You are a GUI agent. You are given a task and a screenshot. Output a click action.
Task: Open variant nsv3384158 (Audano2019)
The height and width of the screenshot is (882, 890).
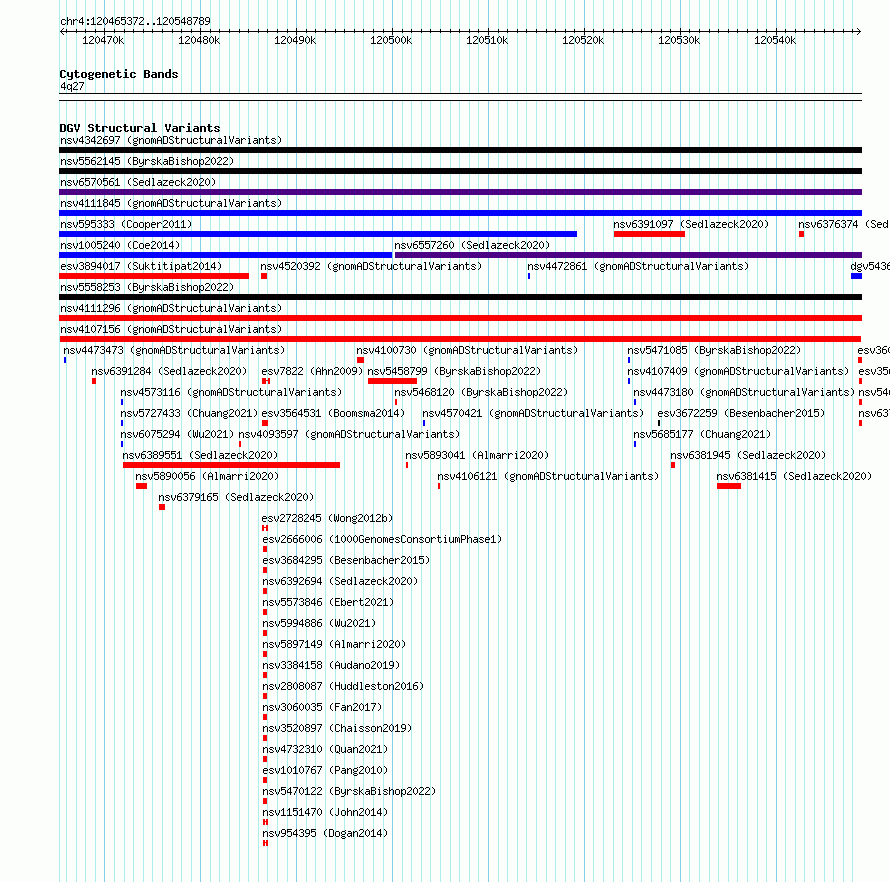[x=331, y=665]
